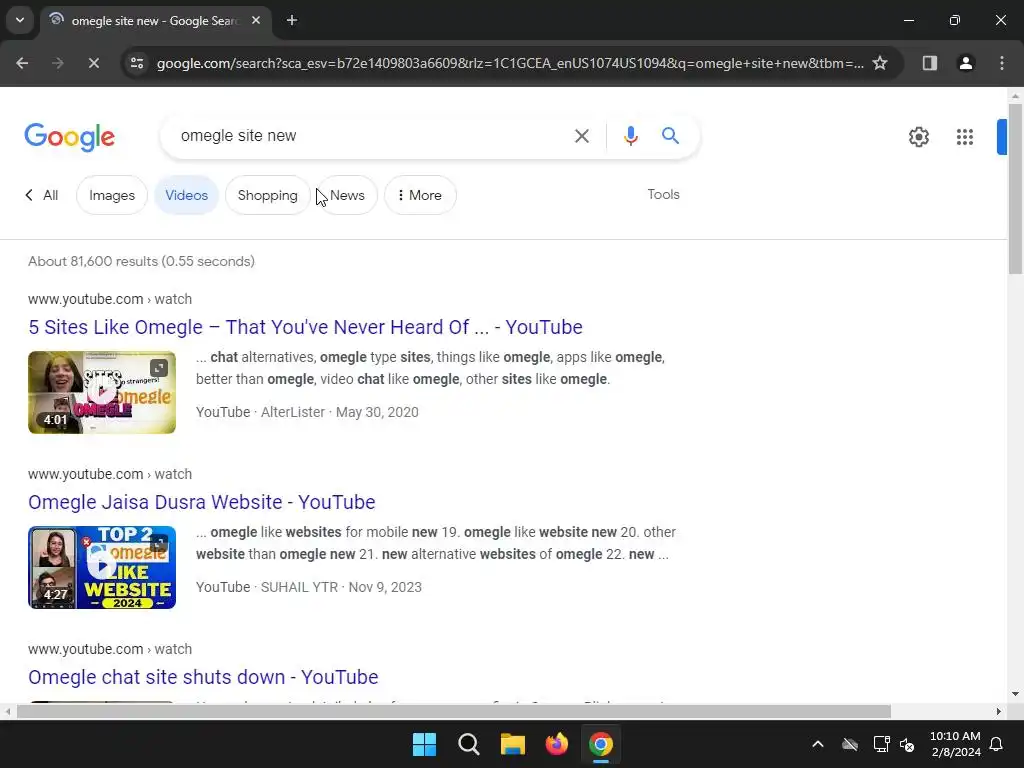Toggle the Chrome side panel
The width and height of the screenshot is (1024, 768).
coord(929,63)
